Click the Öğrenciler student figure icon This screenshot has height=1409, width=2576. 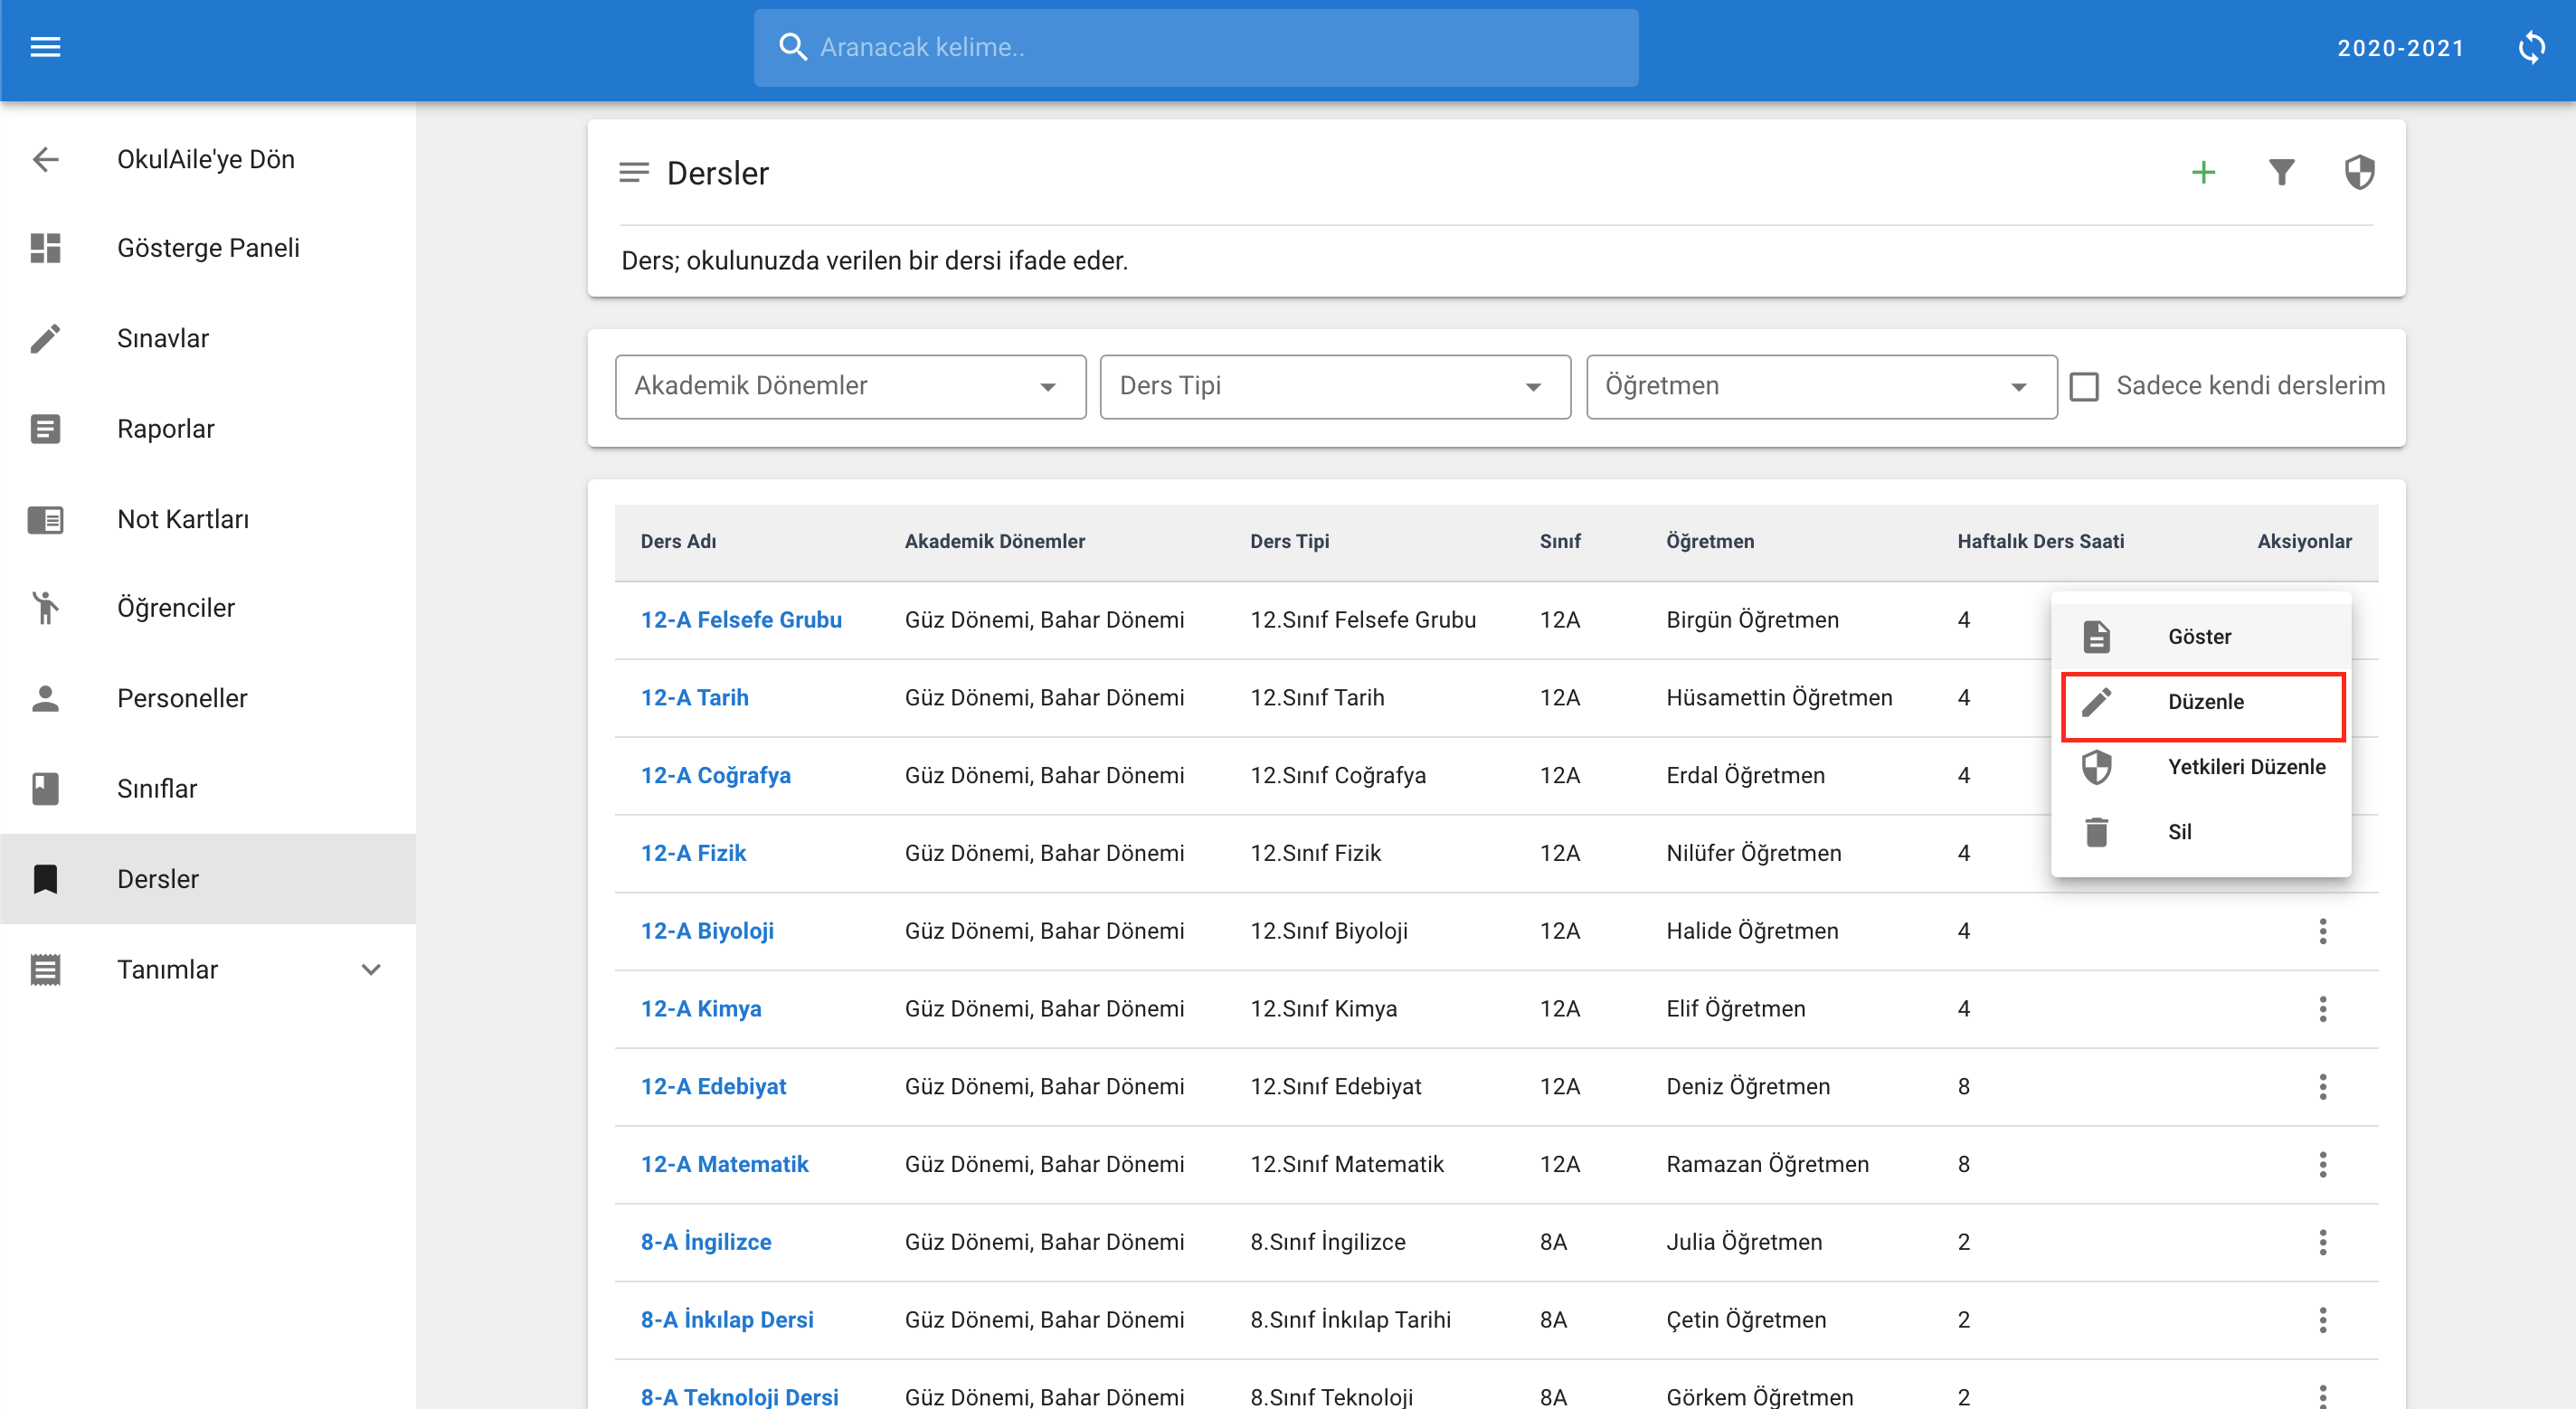pyautogui.click(x=45, y=608)
